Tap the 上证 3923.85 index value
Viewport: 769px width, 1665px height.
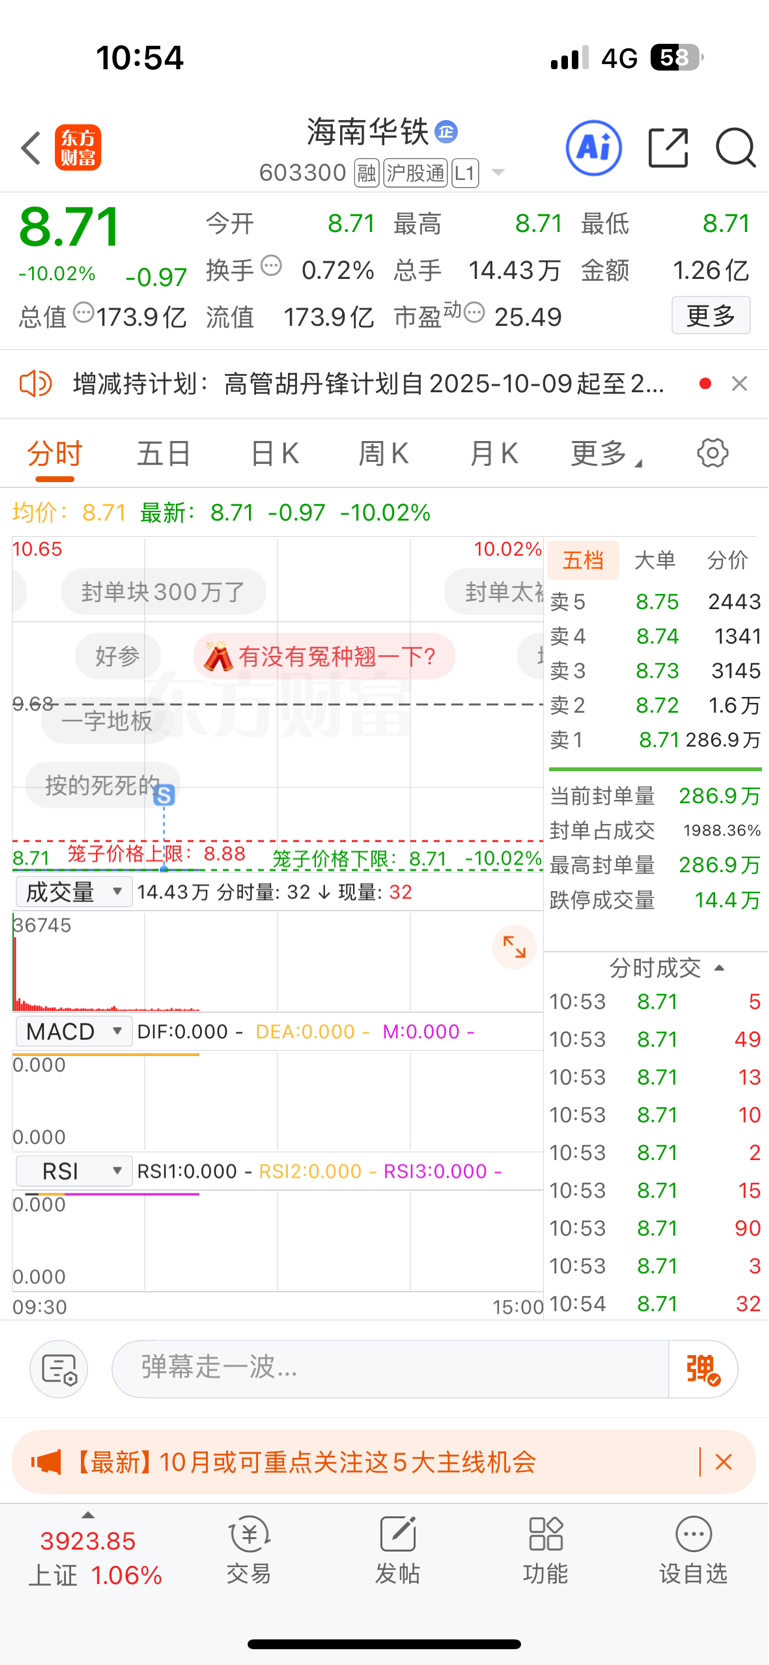click(88, 1541)
